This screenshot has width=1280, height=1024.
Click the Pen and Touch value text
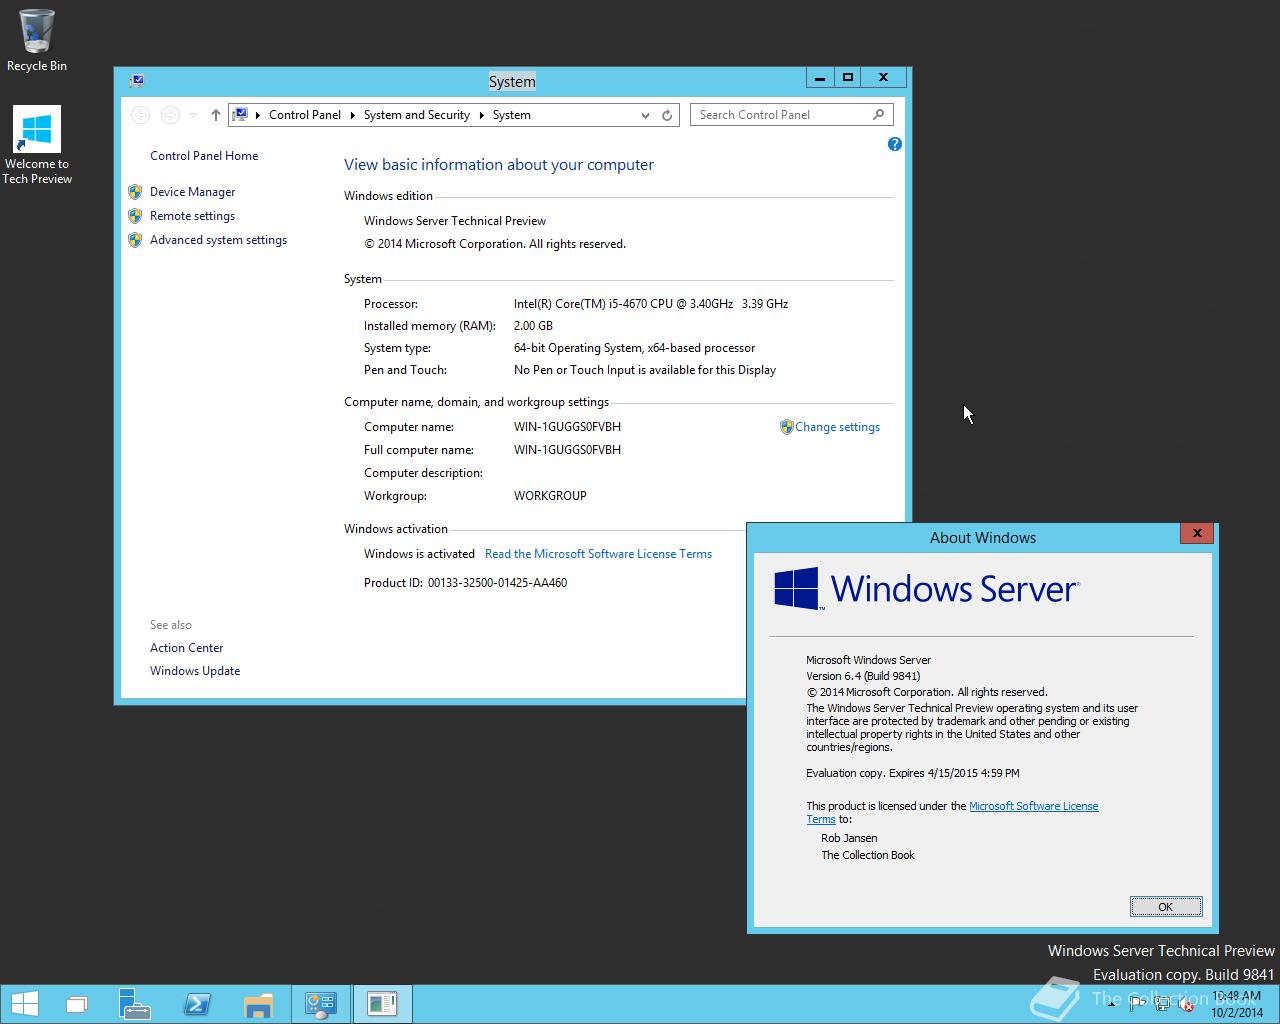[645, 370]
